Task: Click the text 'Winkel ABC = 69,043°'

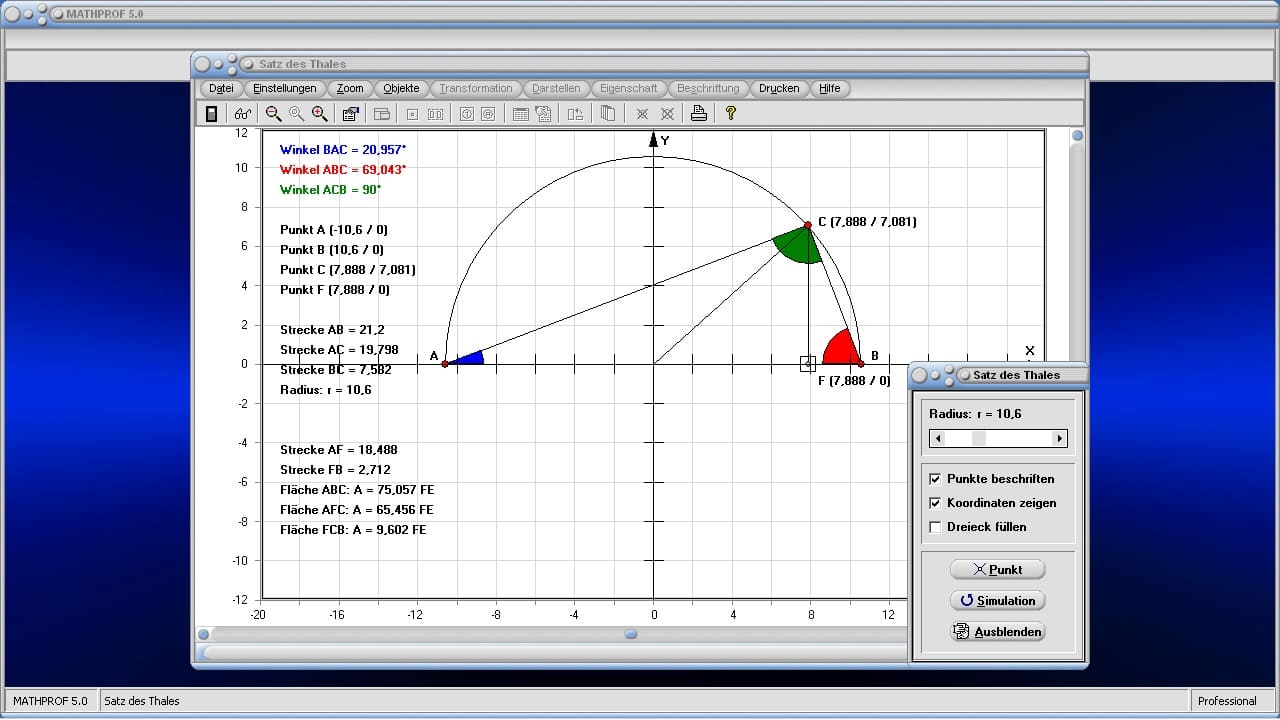Action: [x=343, y=170]
